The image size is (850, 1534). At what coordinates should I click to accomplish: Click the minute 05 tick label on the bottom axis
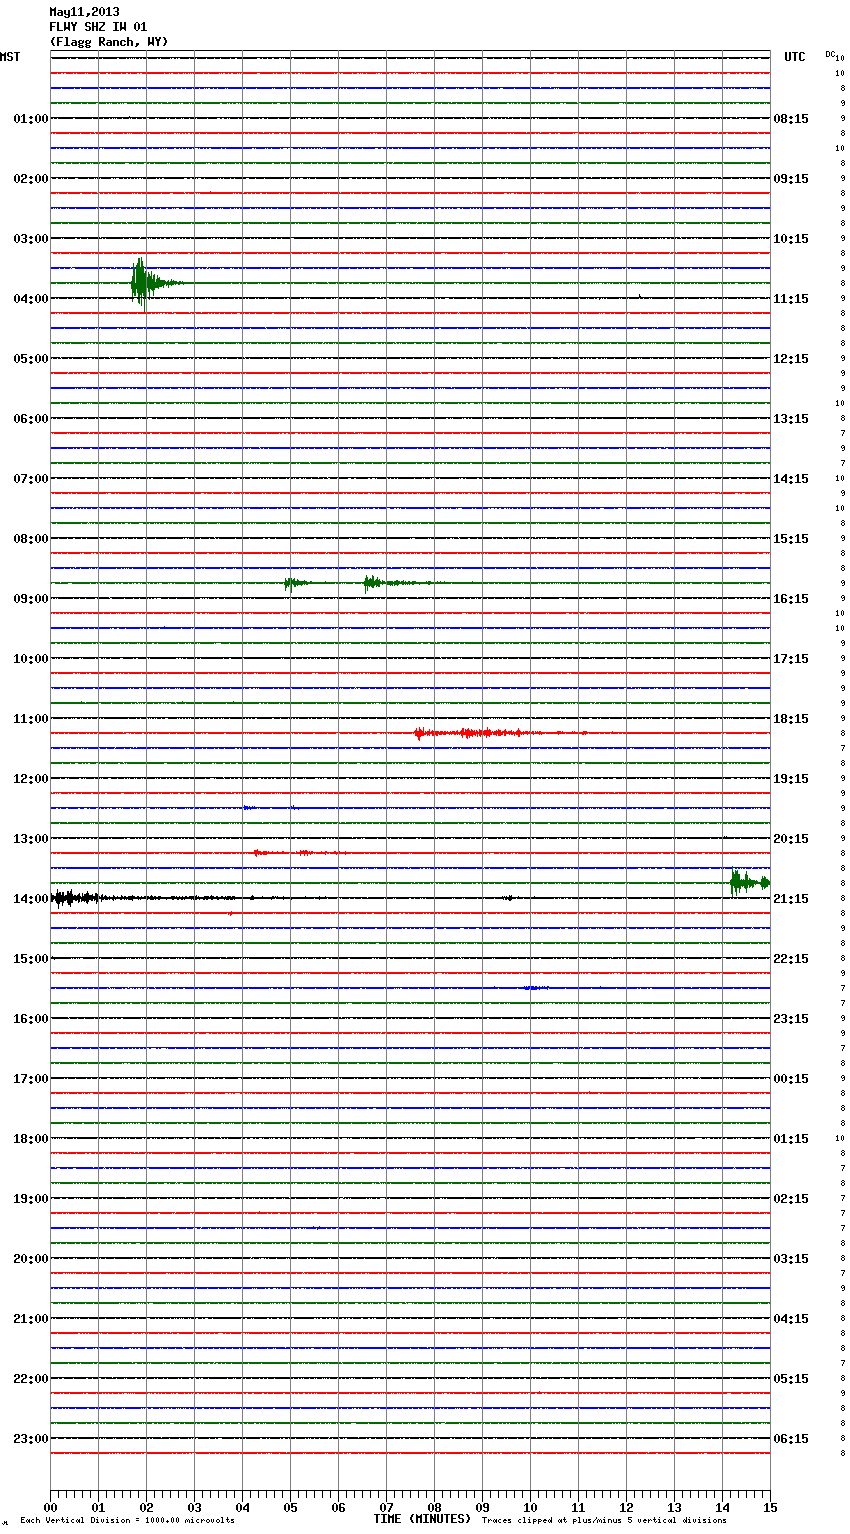point(290,1508)
